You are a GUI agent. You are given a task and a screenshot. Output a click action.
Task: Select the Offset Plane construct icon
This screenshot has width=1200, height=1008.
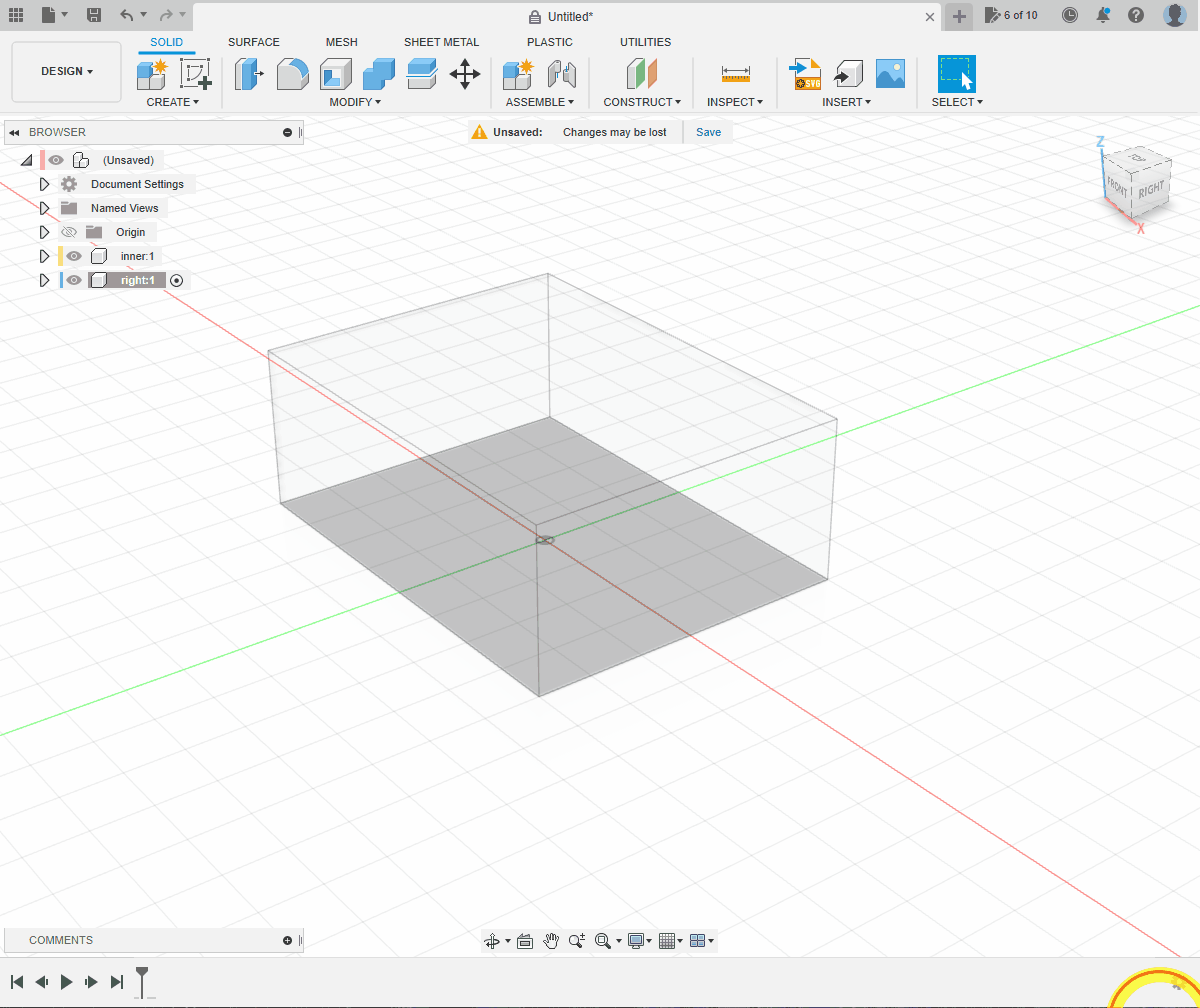(641, 75)
